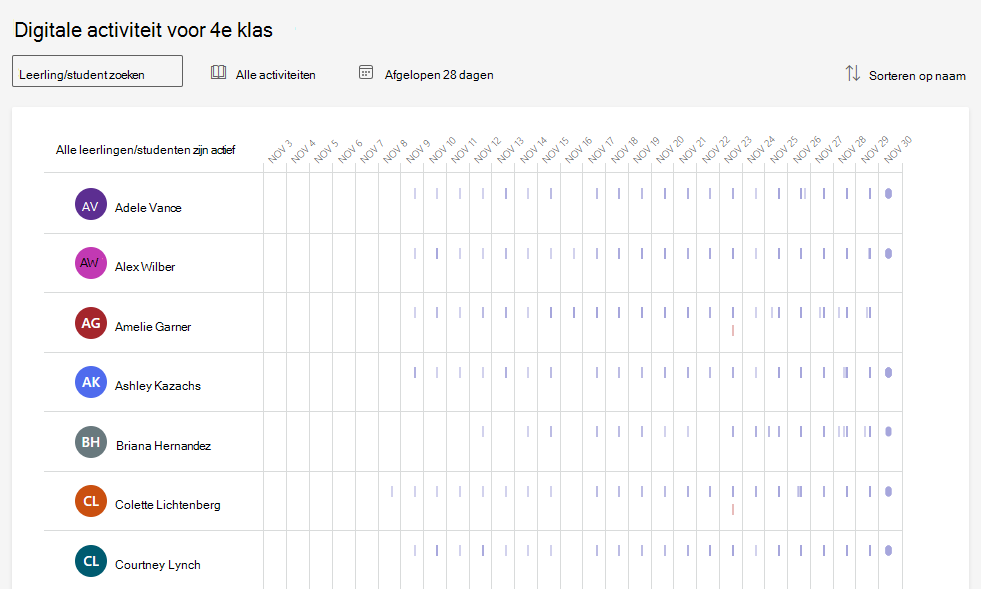Image resolution: width=981 pixels, height=589 pixels.
Task: Click Adele Vance's Nov 30 activity dot
Action: pos(888,193)
